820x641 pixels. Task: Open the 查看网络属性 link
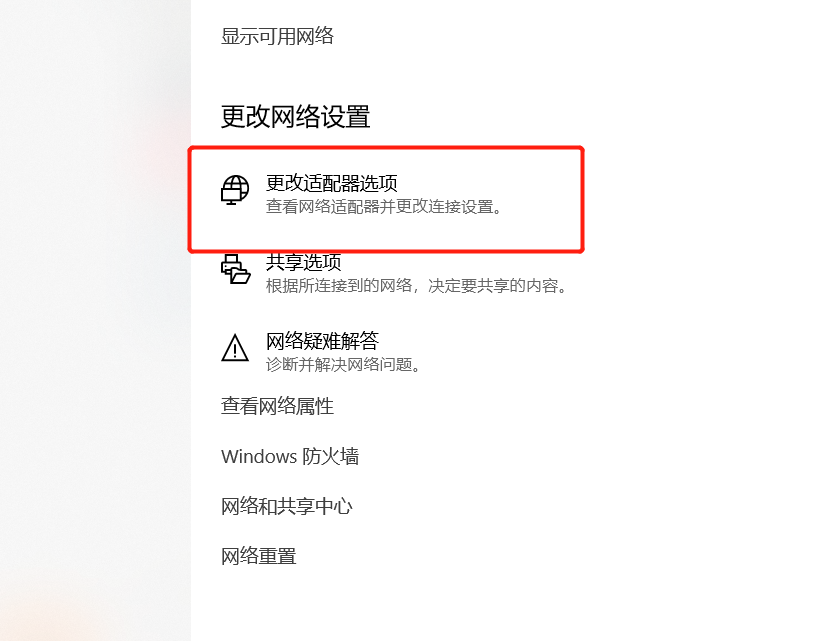click(277, 406)
